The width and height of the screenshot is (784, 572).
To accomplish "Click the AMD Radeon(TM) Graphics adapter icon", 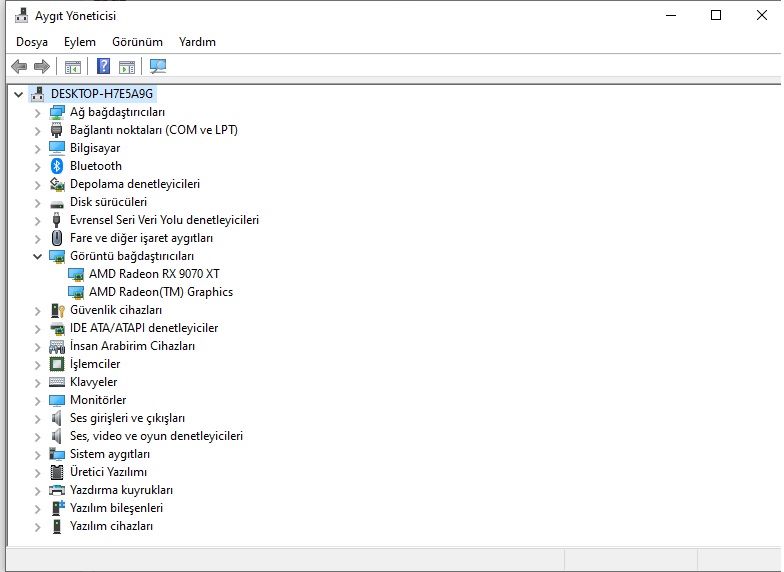I will [76, 292].
